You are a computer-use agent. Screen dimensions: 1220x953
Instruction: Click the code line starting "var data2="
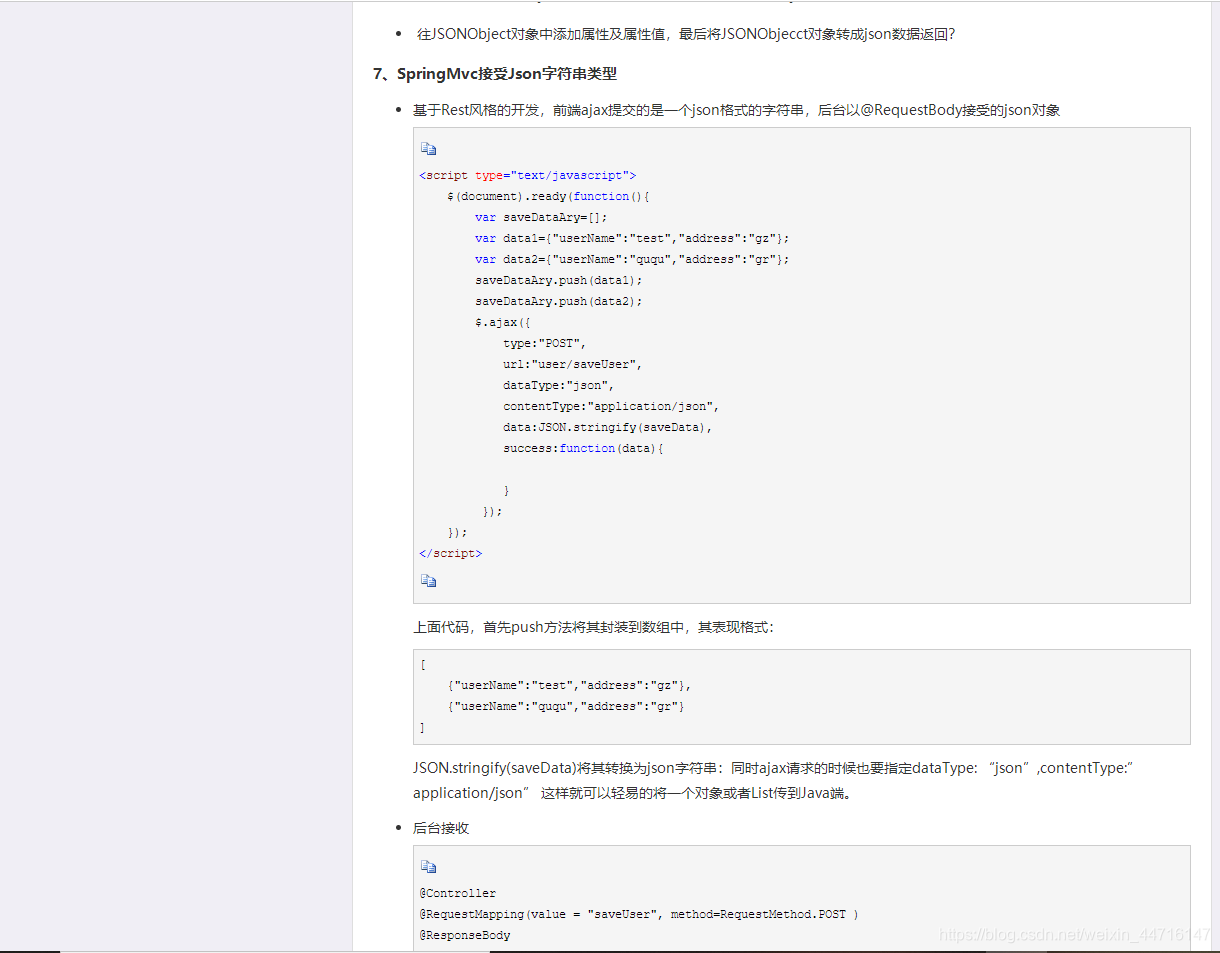coord(632,259)
